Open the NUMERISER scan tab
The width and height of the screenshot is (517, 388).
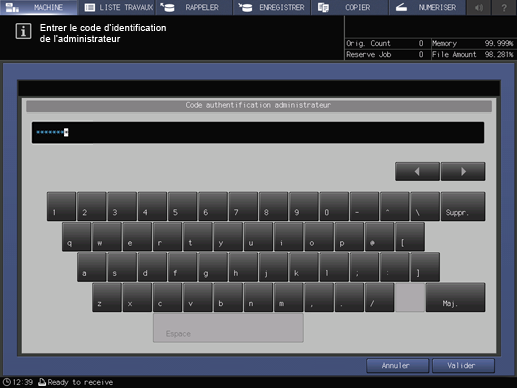pyautogui.click(x=427, y=7)
